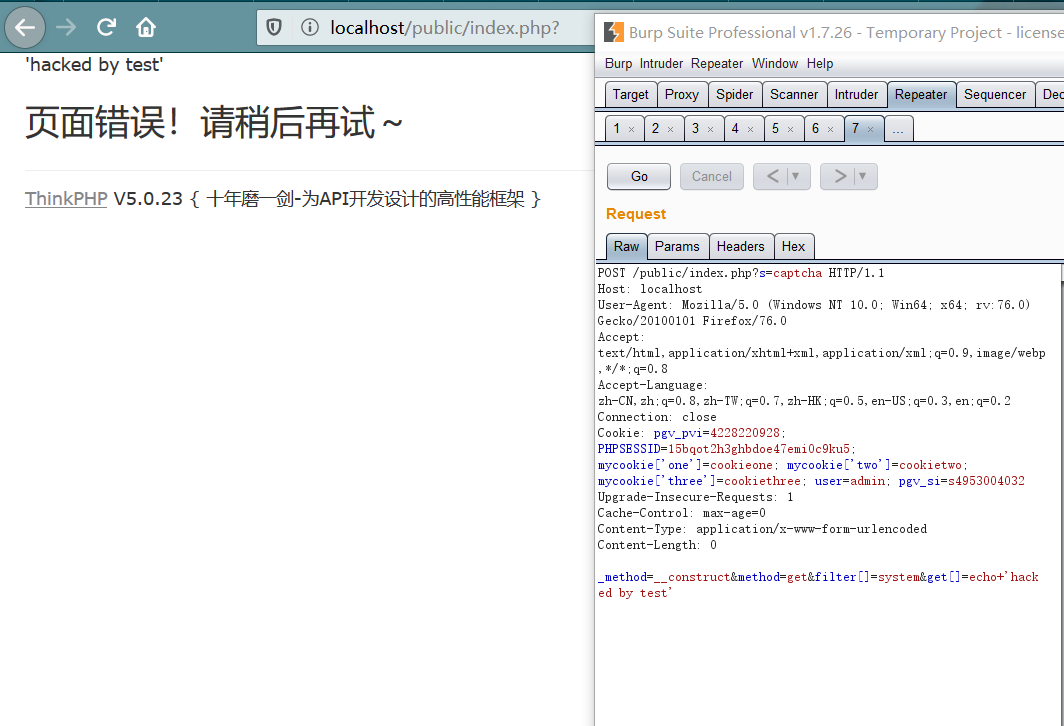Click the browser address bar URL

pyautogui.click(x=444, y=28)
